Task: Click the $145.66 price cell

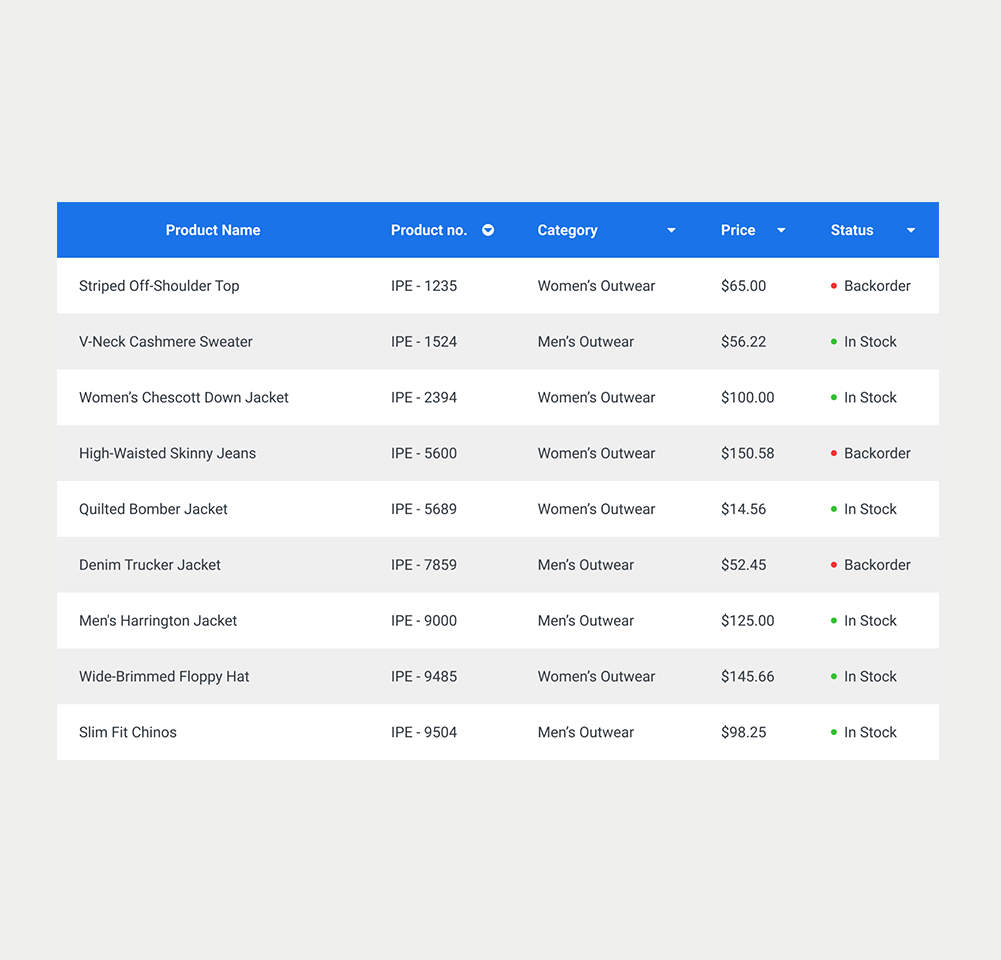Action: 747,677
